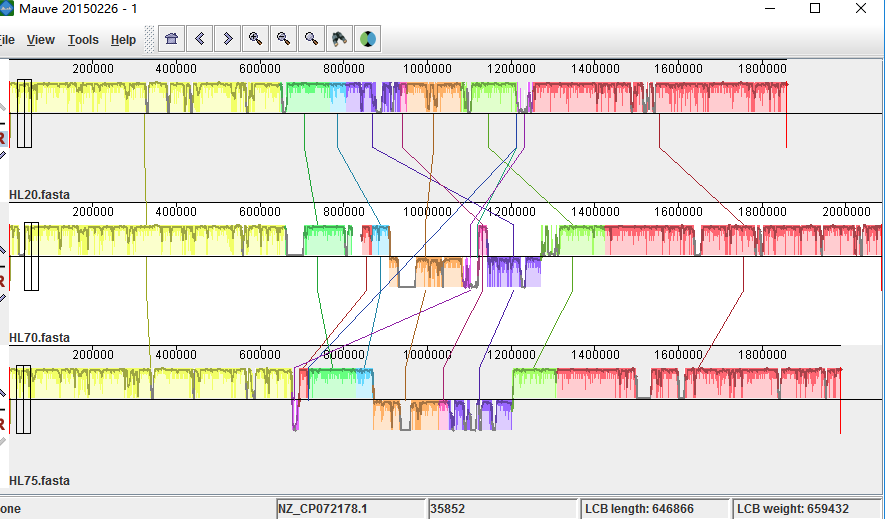Open the View menu
This screenshot has width=887, height=519.
click(41, 40)
